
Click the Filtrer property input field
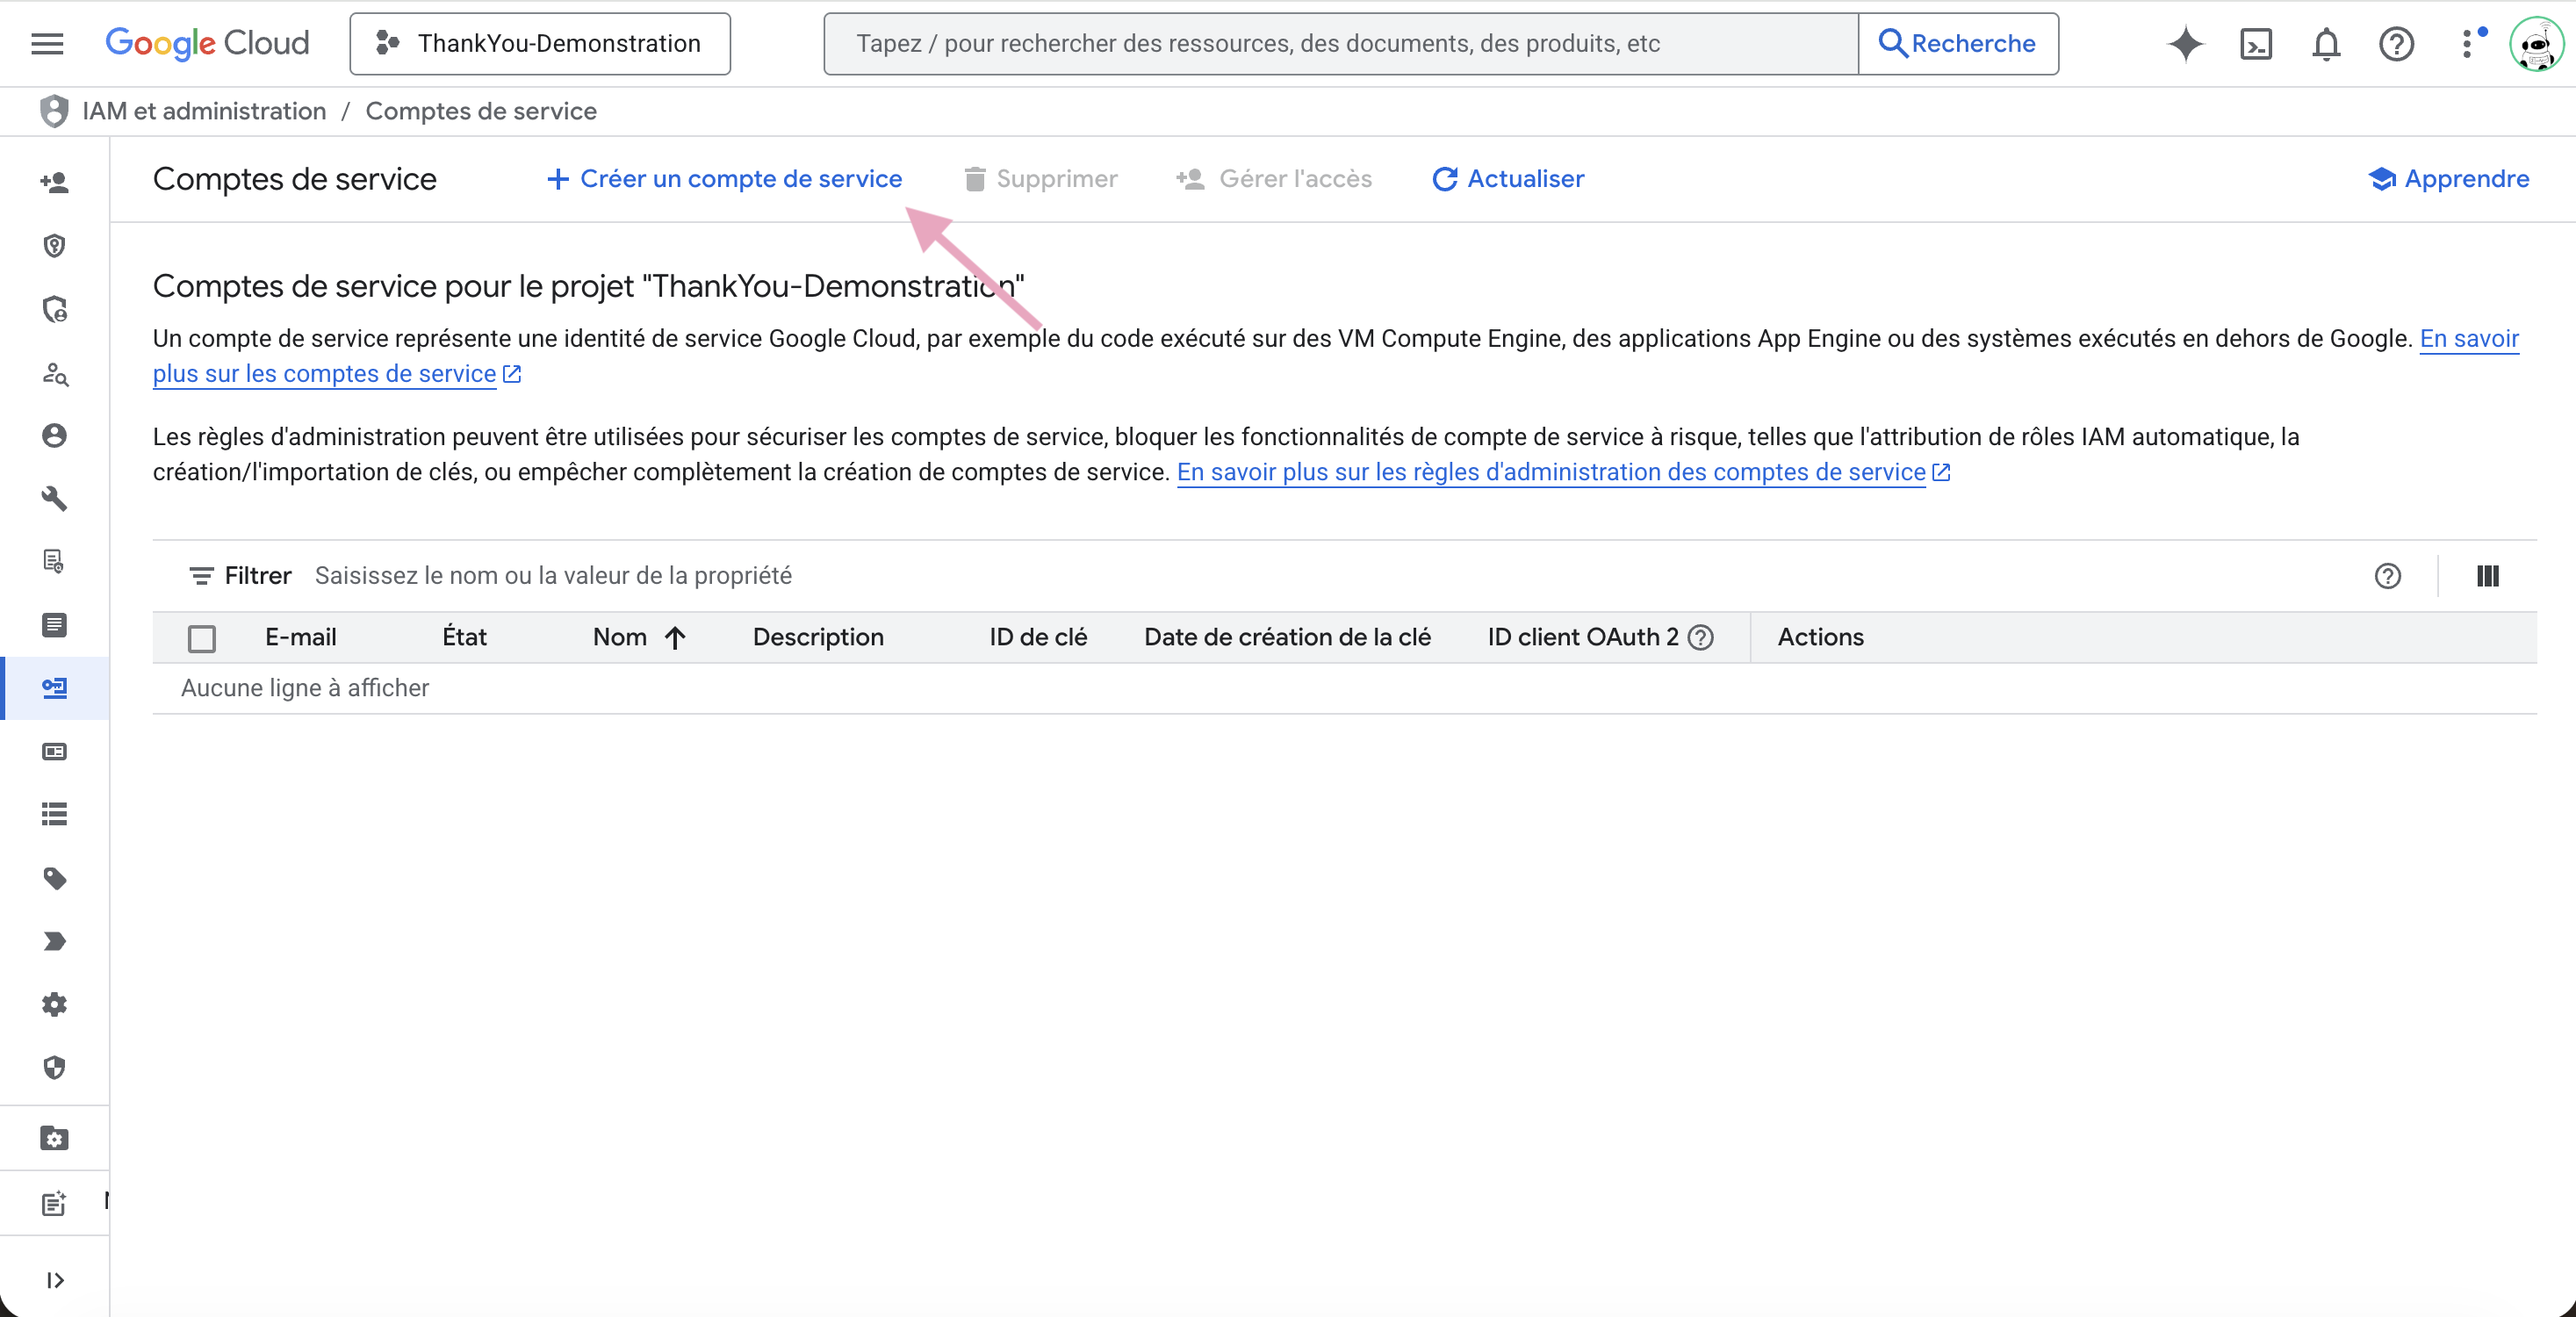[553, 576]
